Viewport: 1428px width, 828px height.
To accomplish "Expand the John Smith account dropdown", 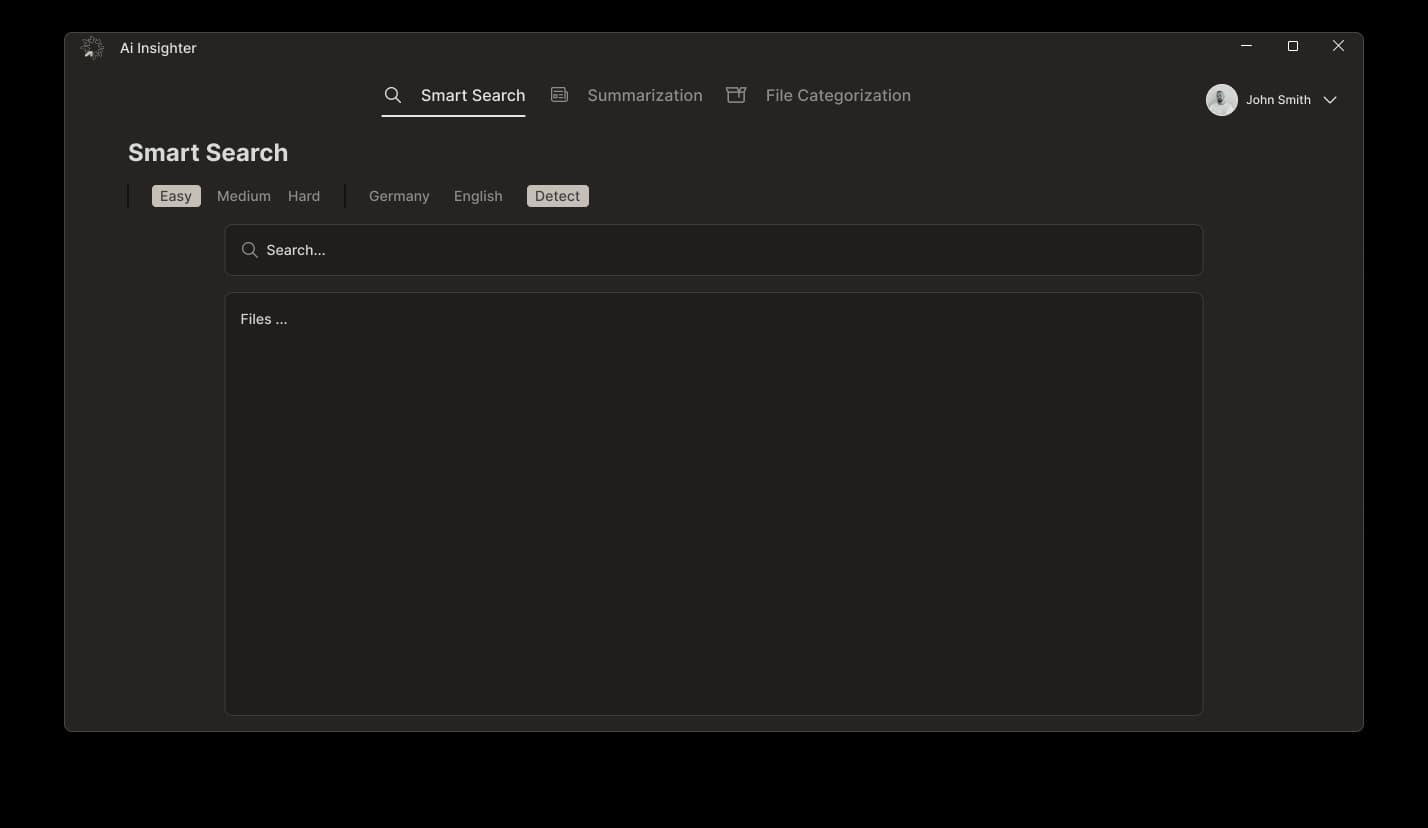I will tap(1331, 99).
